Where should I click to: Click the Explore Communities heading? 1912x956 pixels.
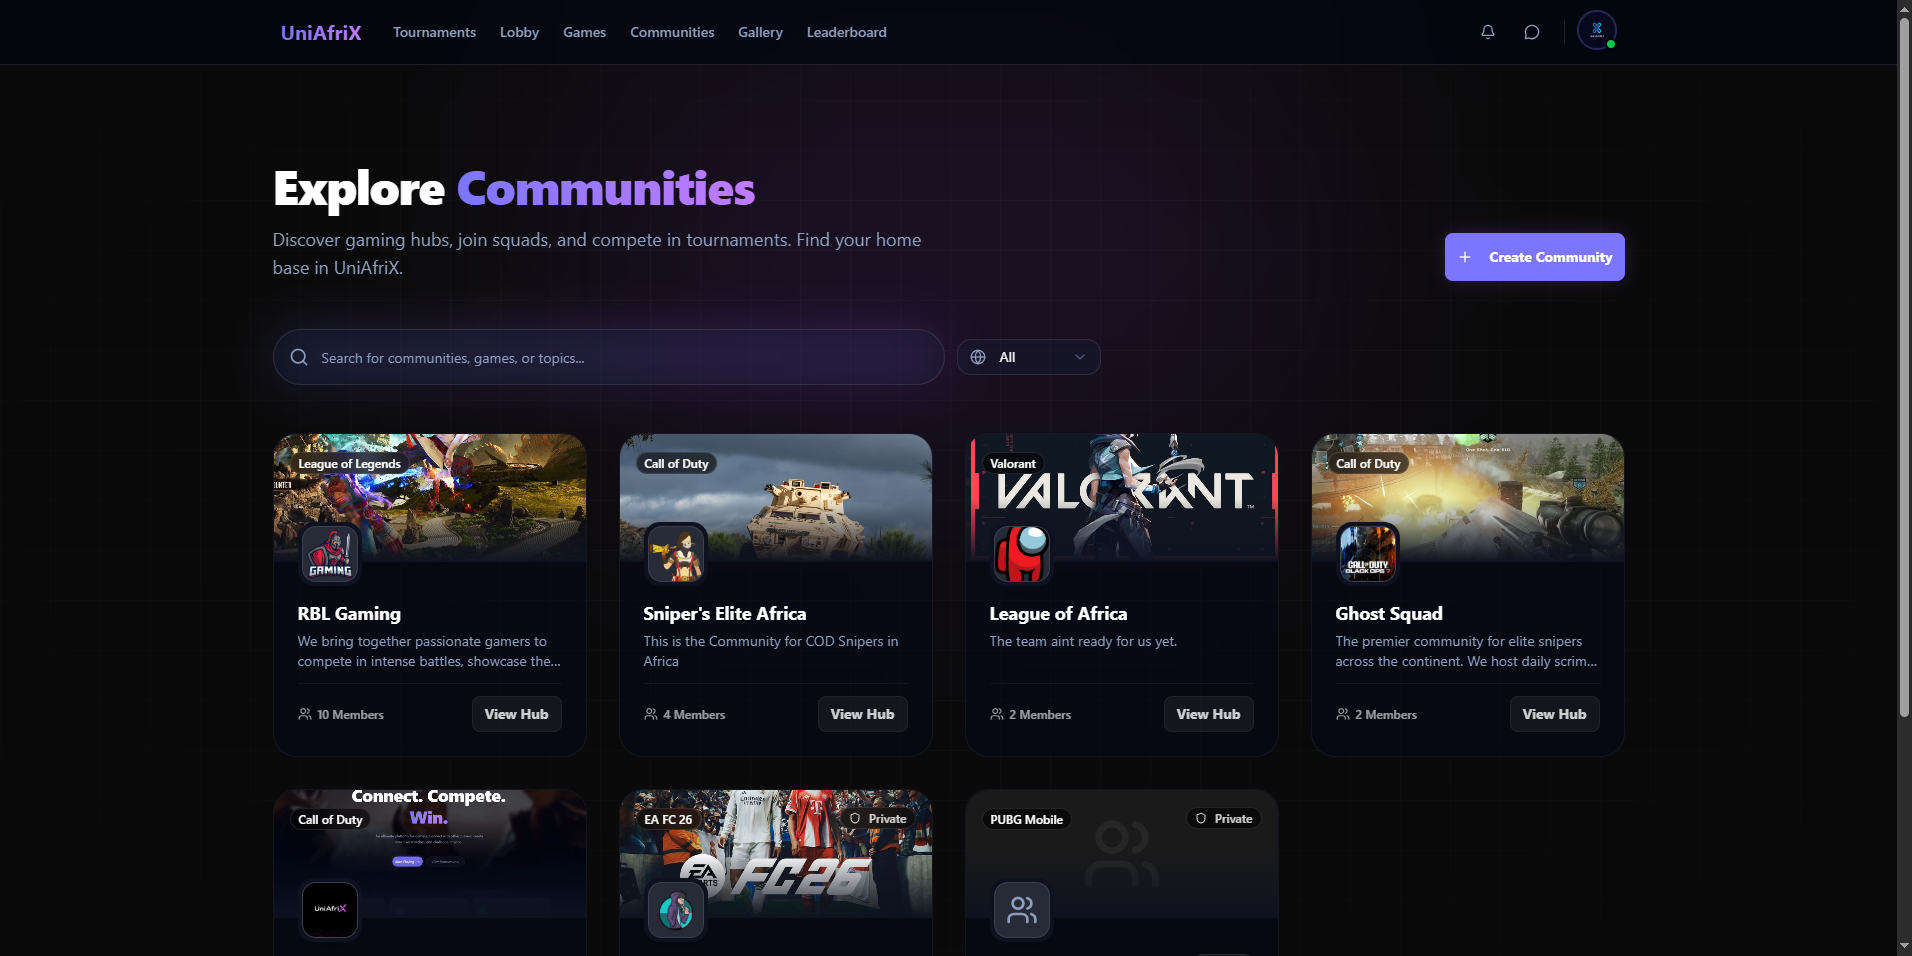[514, 189]
